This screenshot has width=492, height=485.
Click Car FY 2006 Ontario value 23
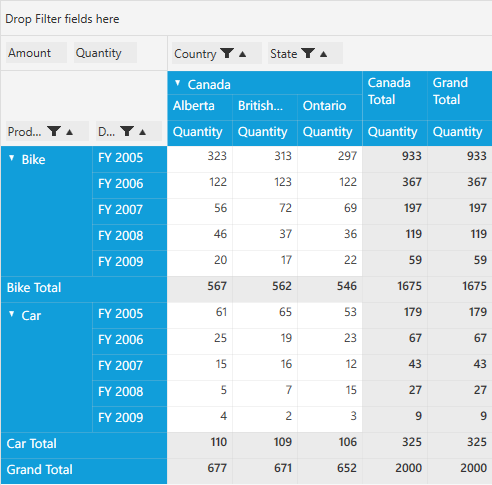pos(330,341)
